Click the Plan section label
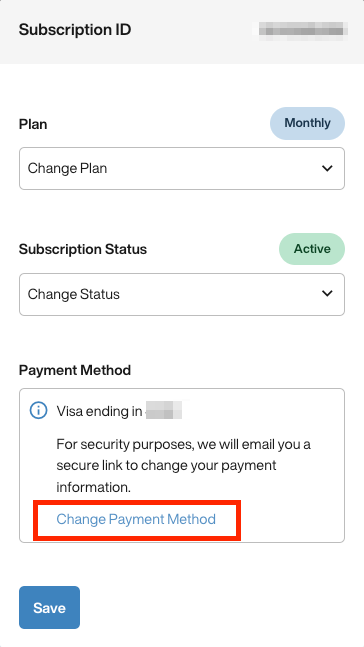Viewport: 364px width, 647px height. tap(33, 124)
